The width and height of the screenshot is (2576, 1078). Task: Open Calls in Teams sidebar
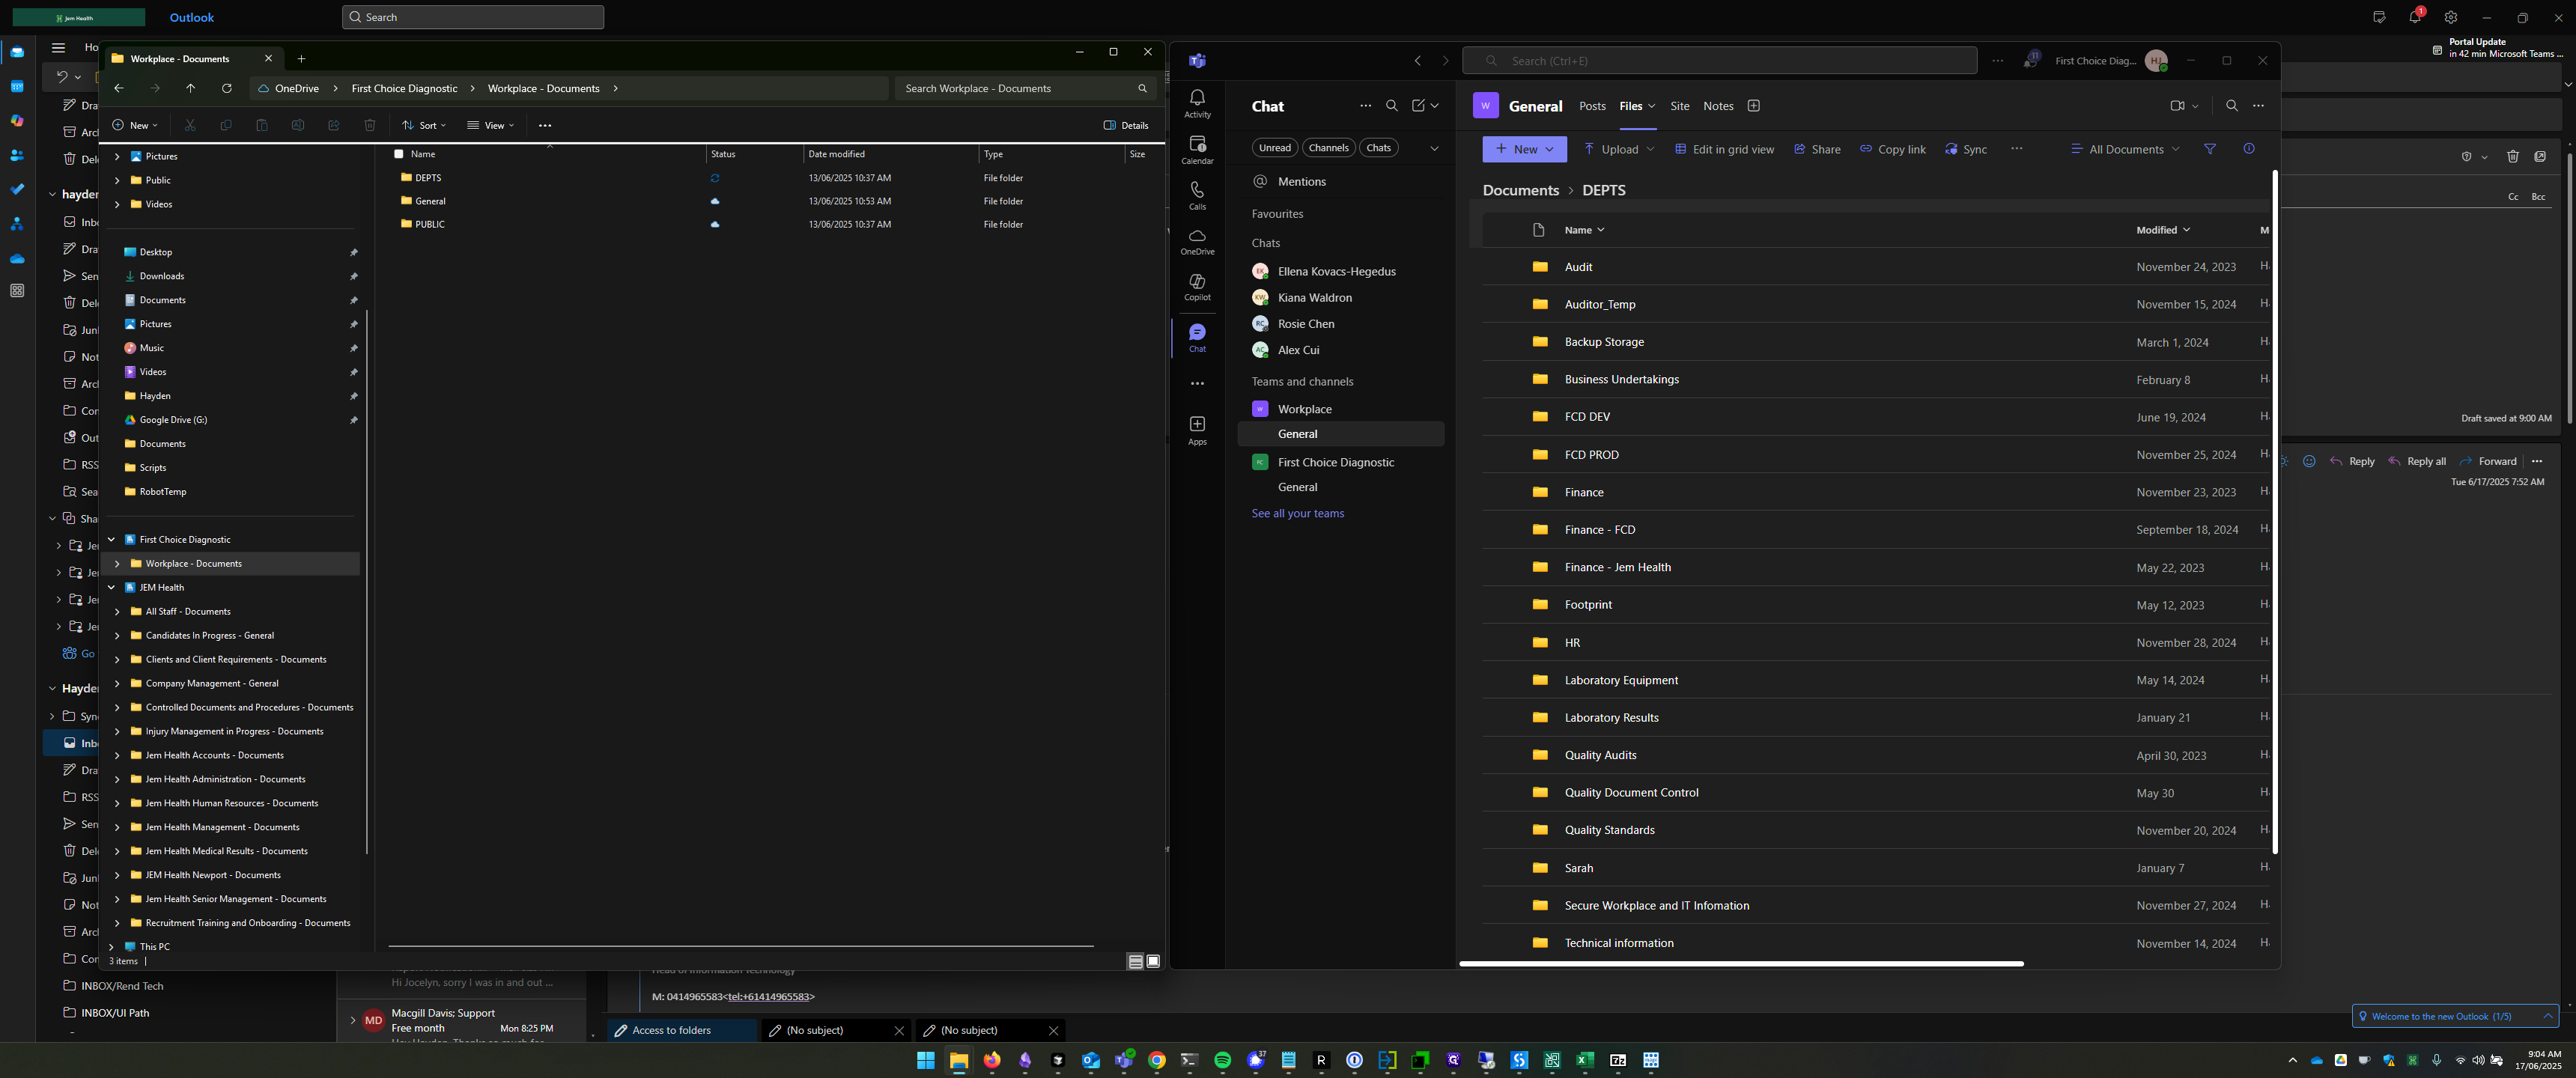[1197, 195]
